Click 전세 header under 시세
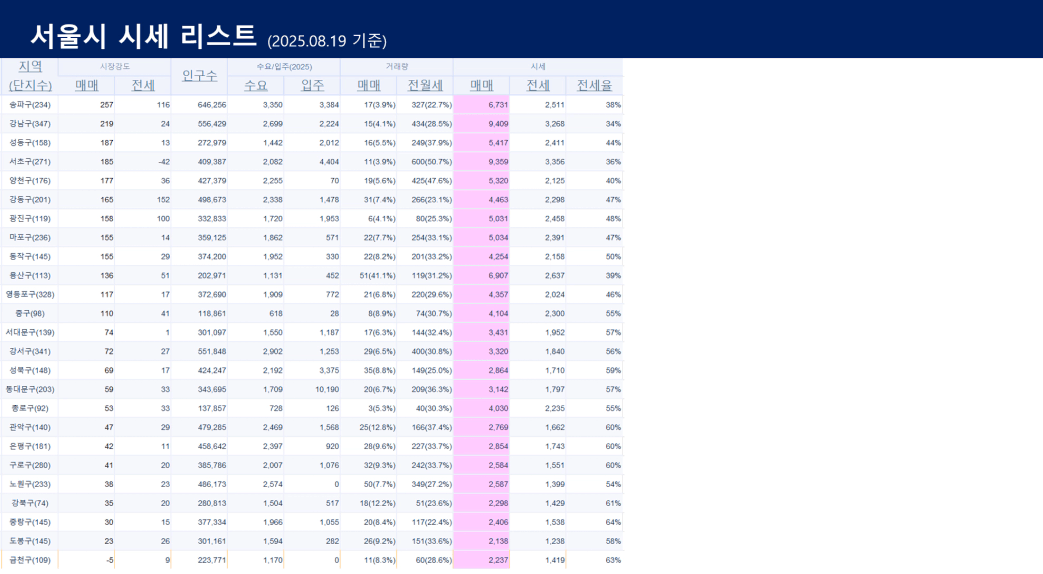 click(x=538, y=85)
